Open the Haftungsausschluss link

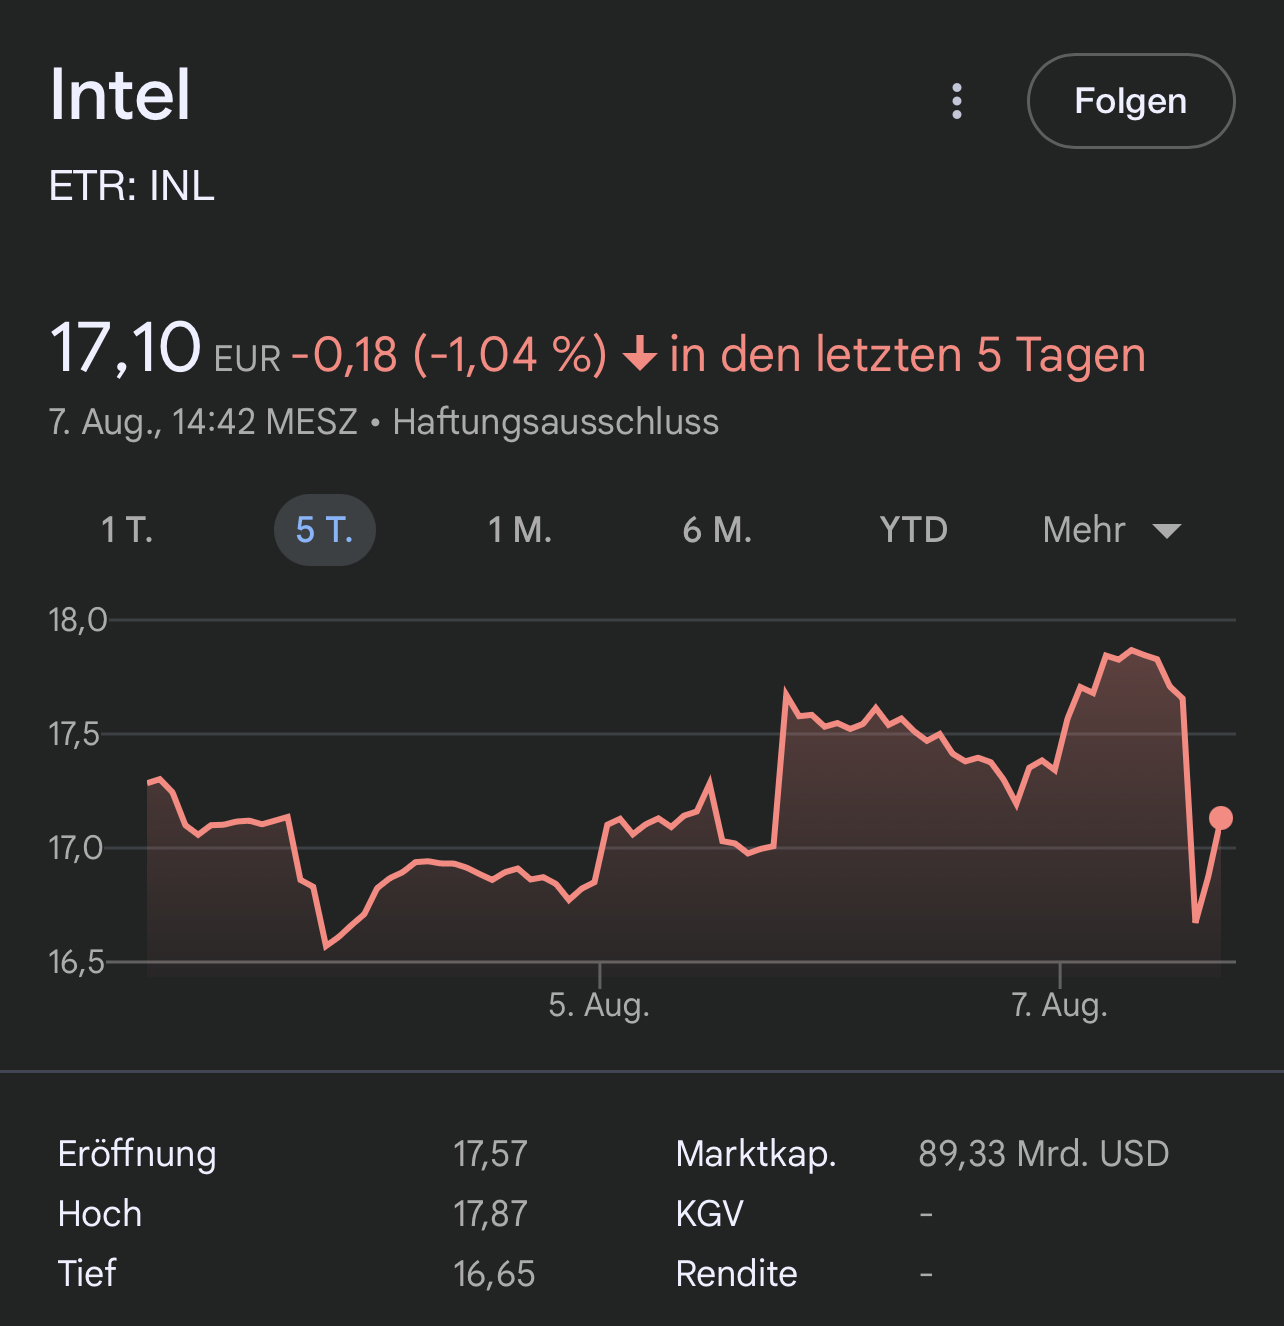[x=555, y=421]
